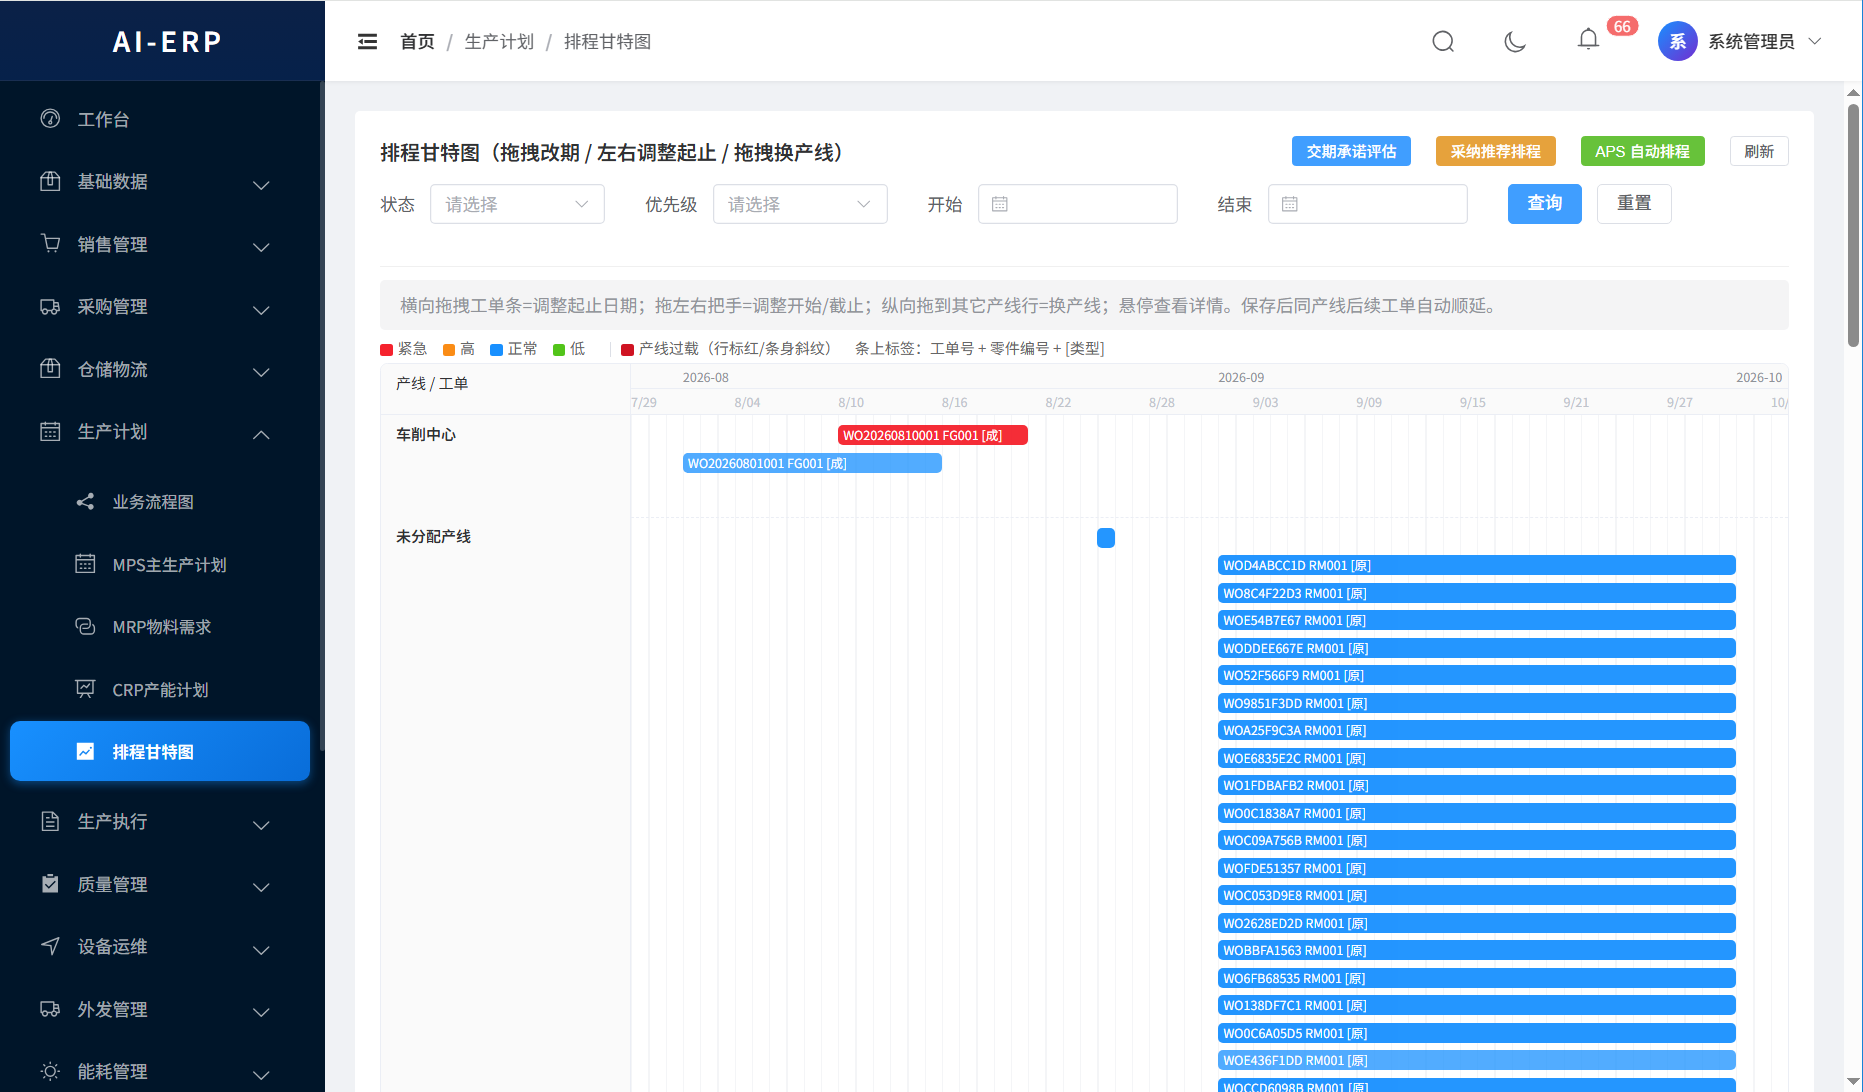Click the 业务流程图 share icon
This screenshot has height=1092, width=1863.
(x=85, y=502)
